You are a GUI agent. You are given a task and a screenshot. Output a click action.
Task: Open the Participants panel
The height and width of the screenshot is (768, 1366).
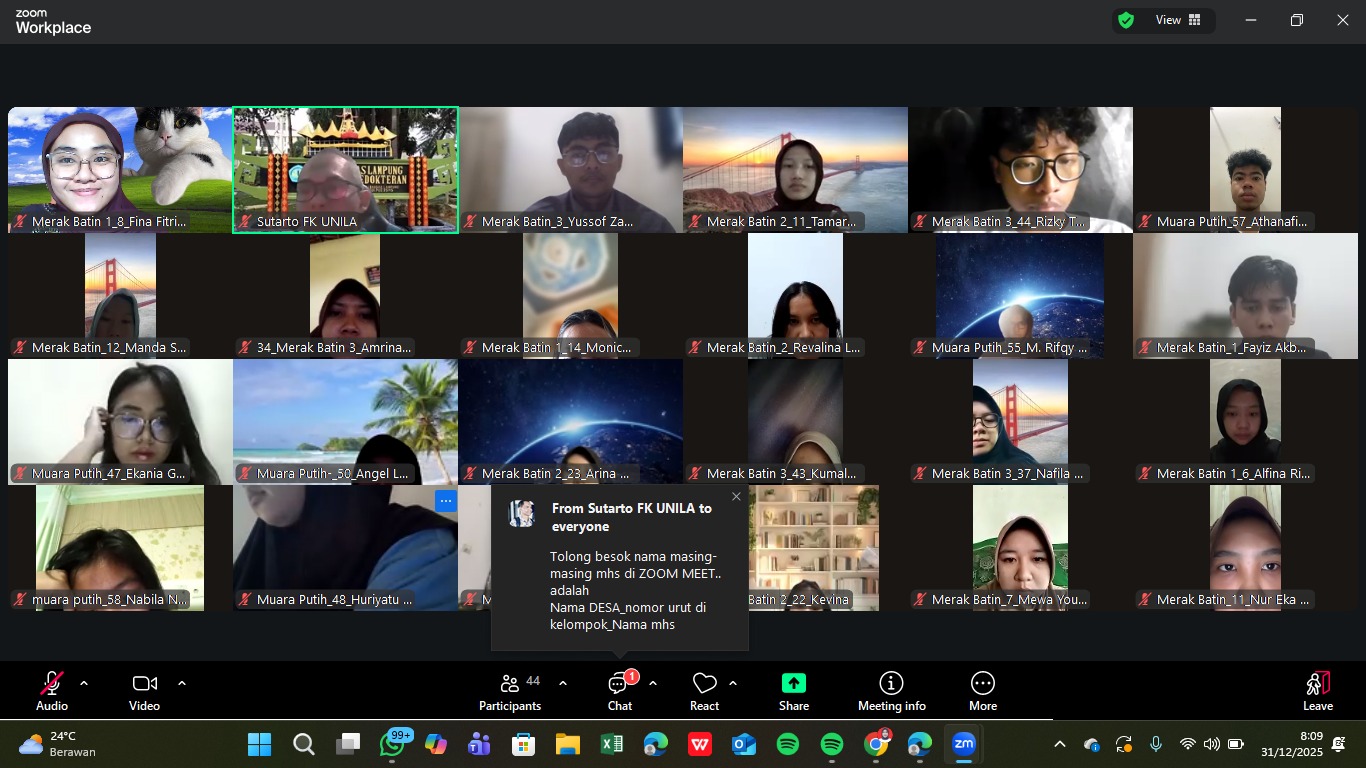510,691
